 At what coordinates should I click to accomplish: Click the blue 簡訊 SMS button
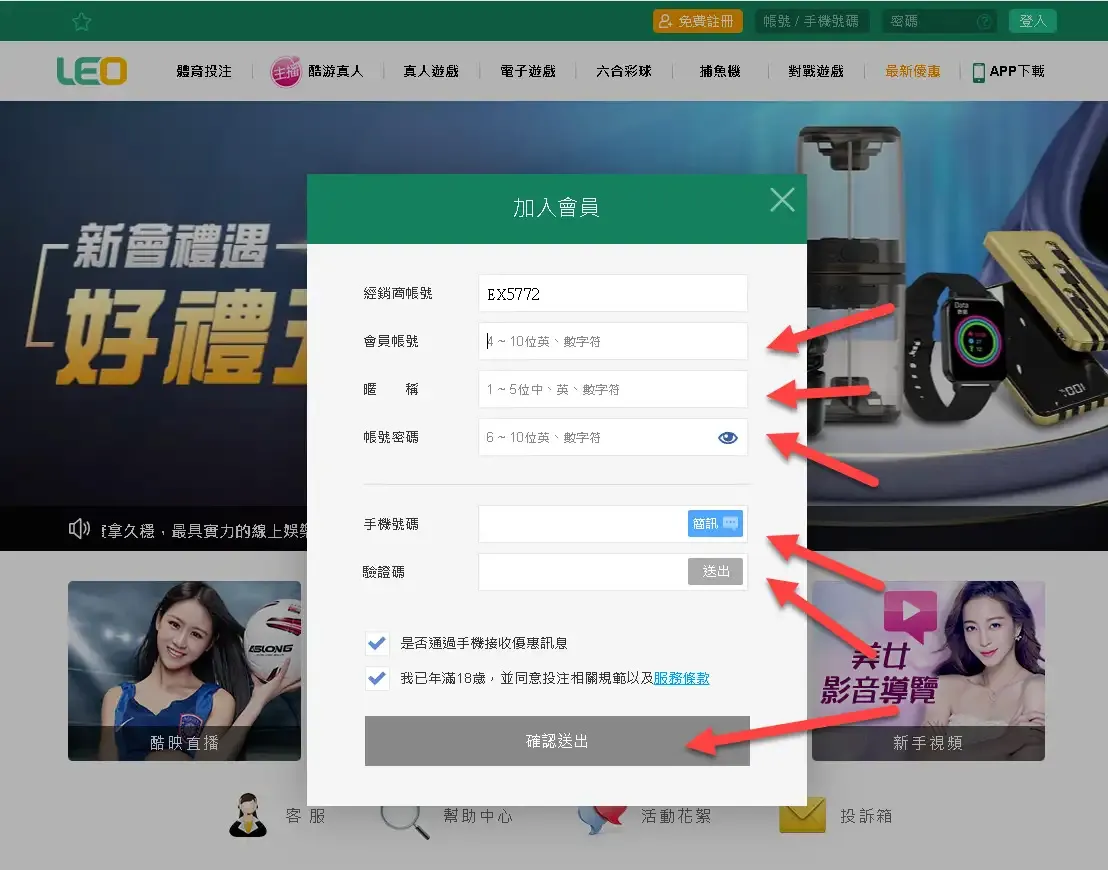click(715, 524)
